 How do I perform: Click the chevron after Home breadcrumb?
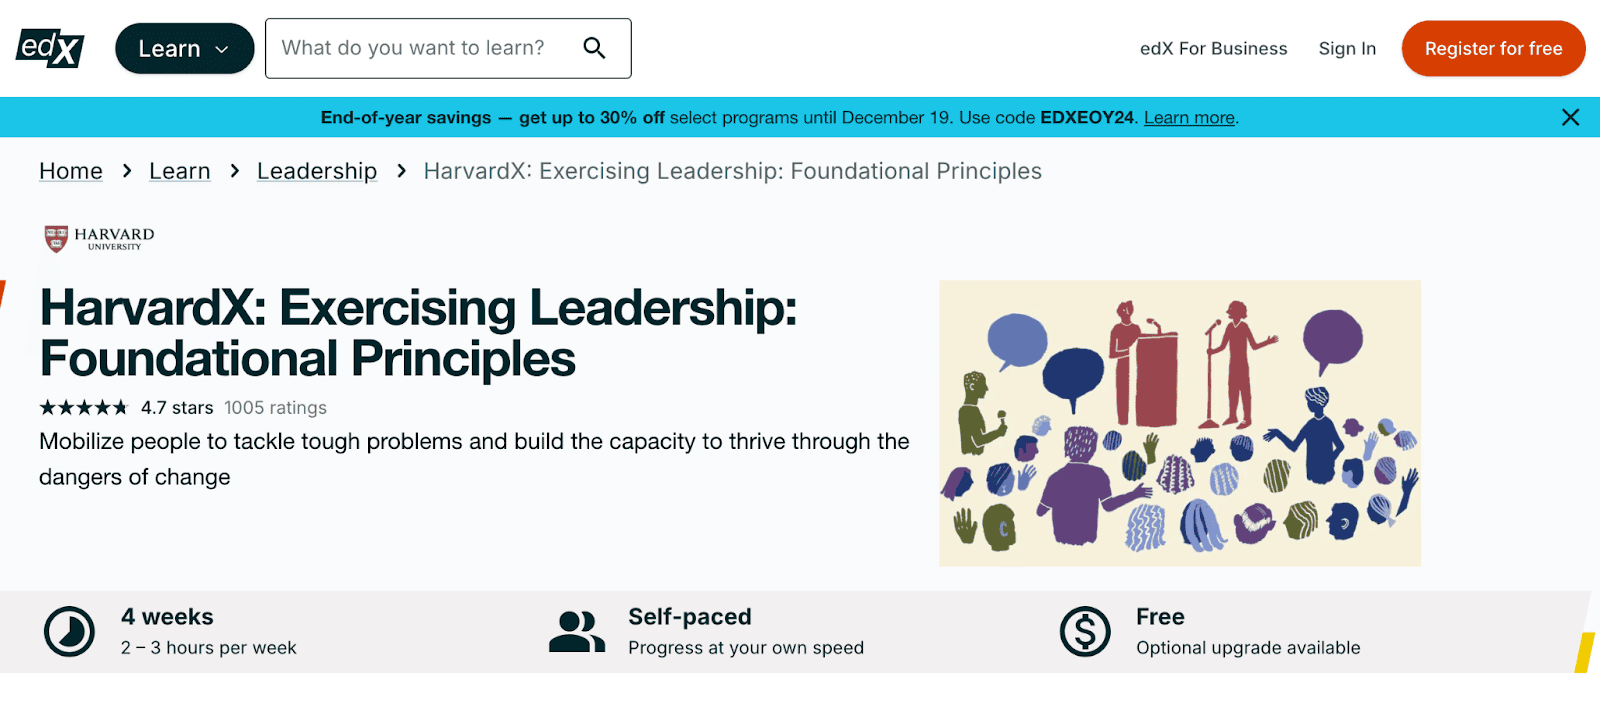click(127, 171)
